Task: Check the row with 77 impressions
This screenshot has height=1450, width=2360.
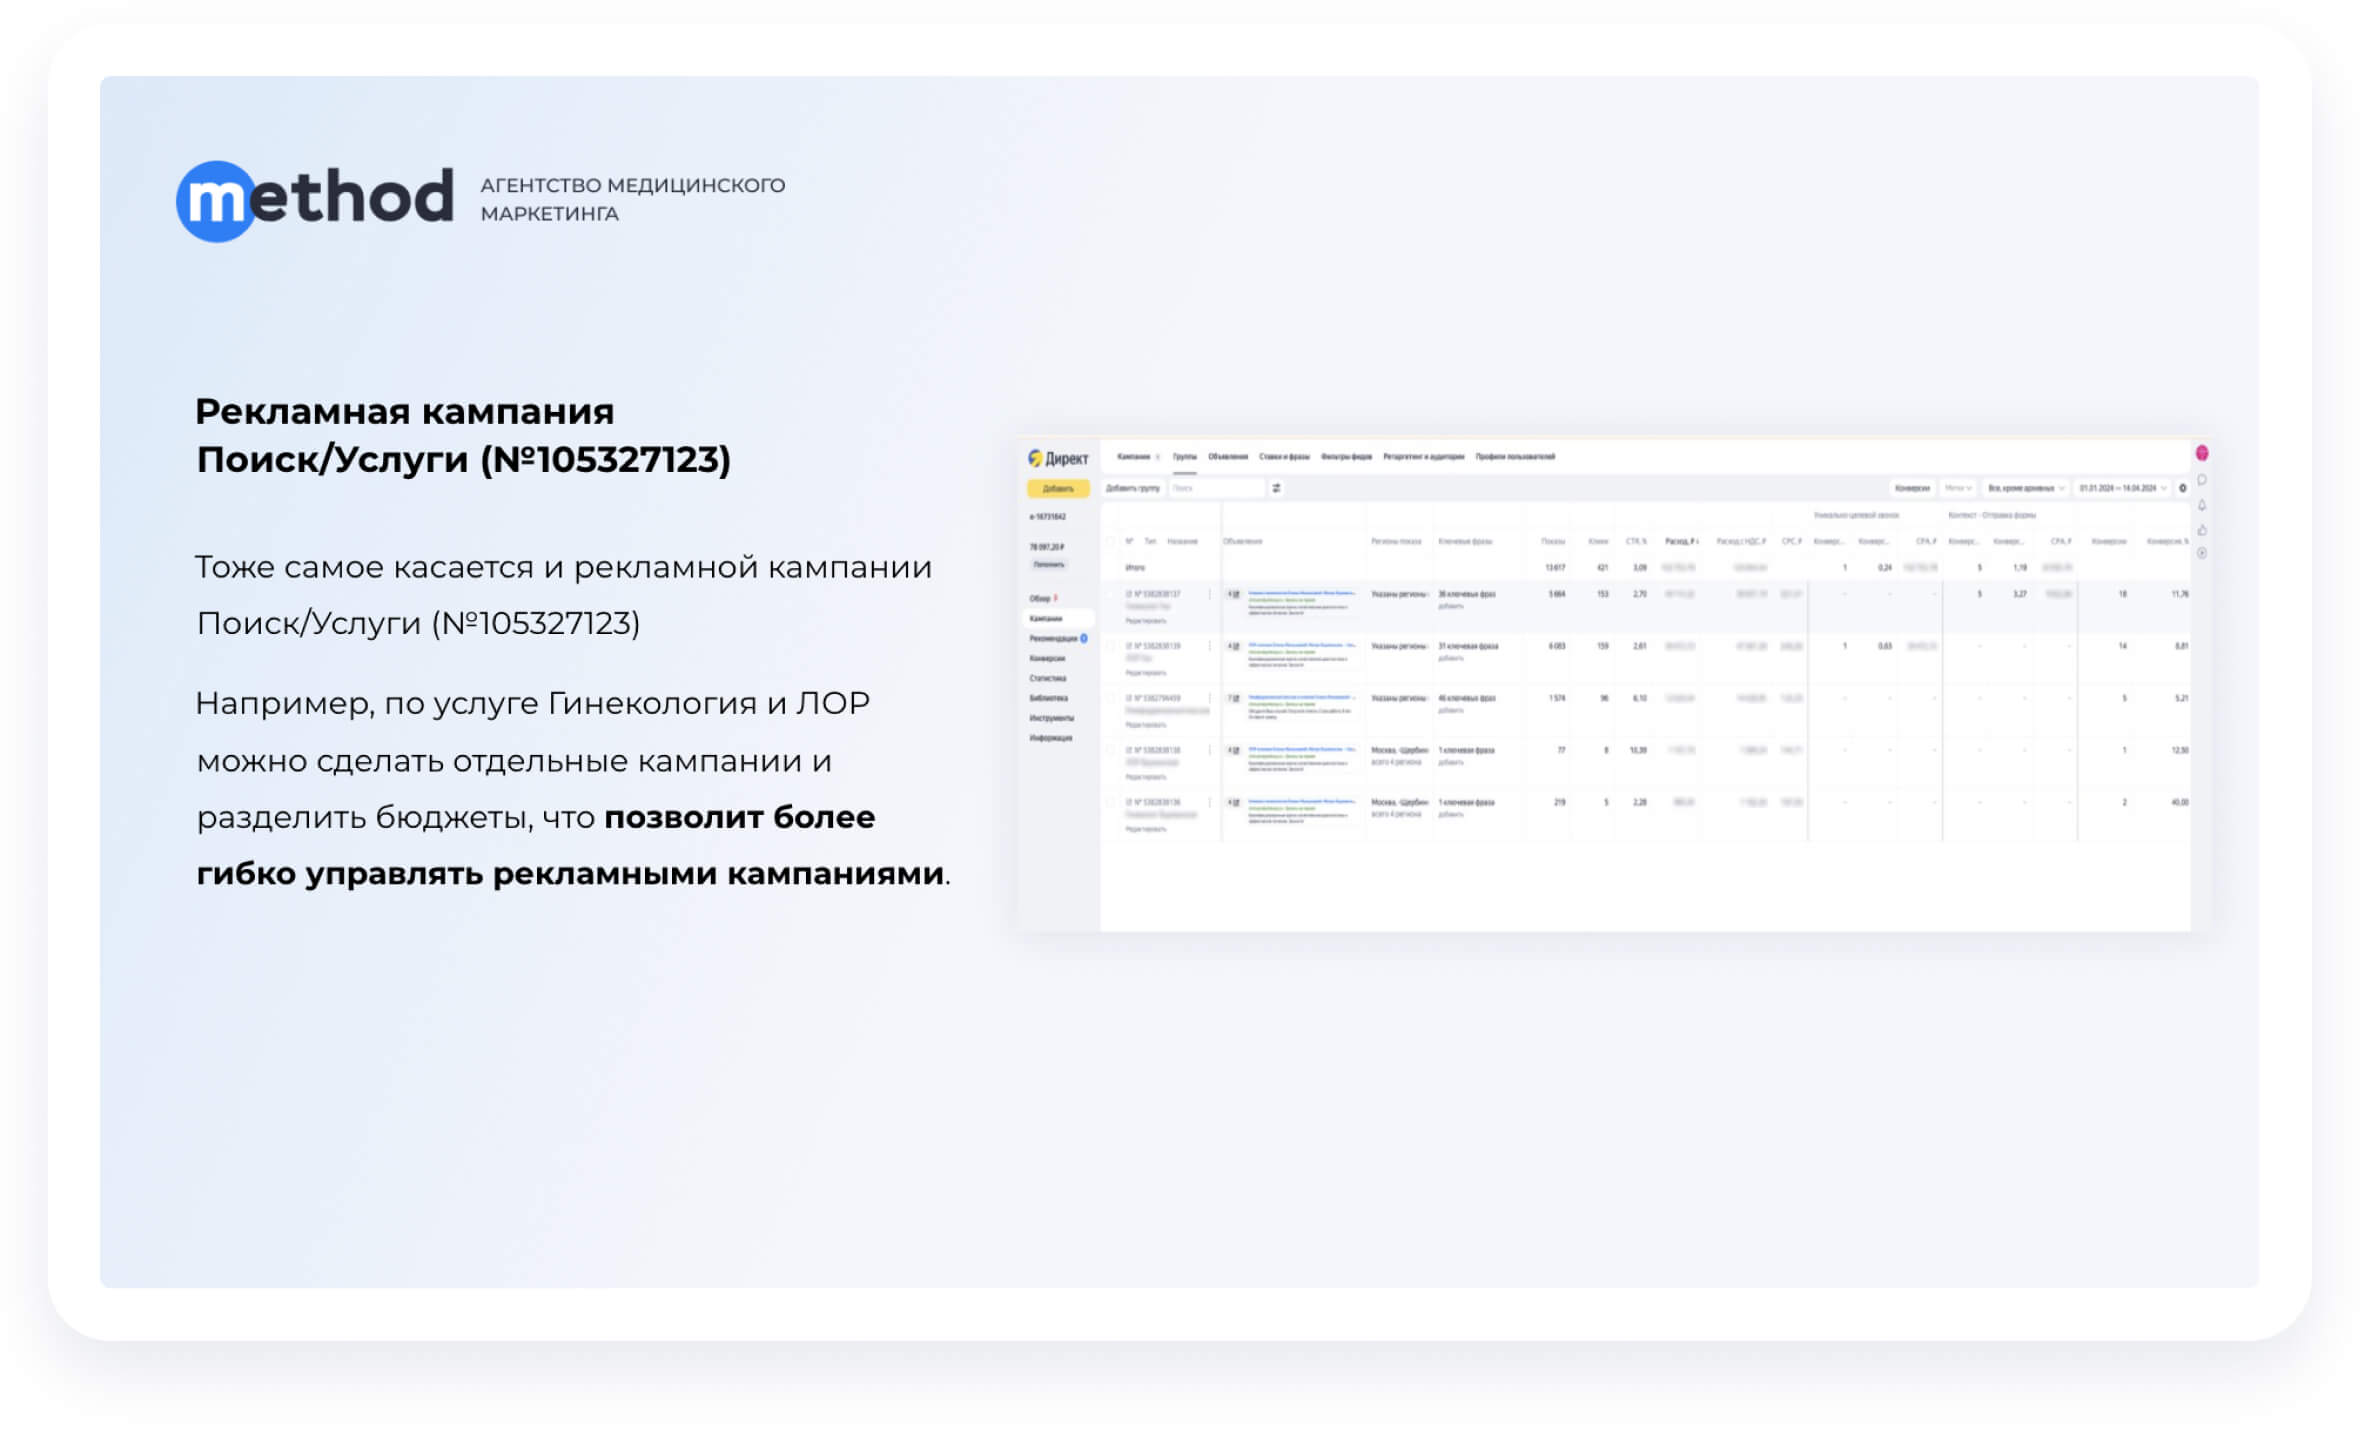Action: tap(1111, 750)
